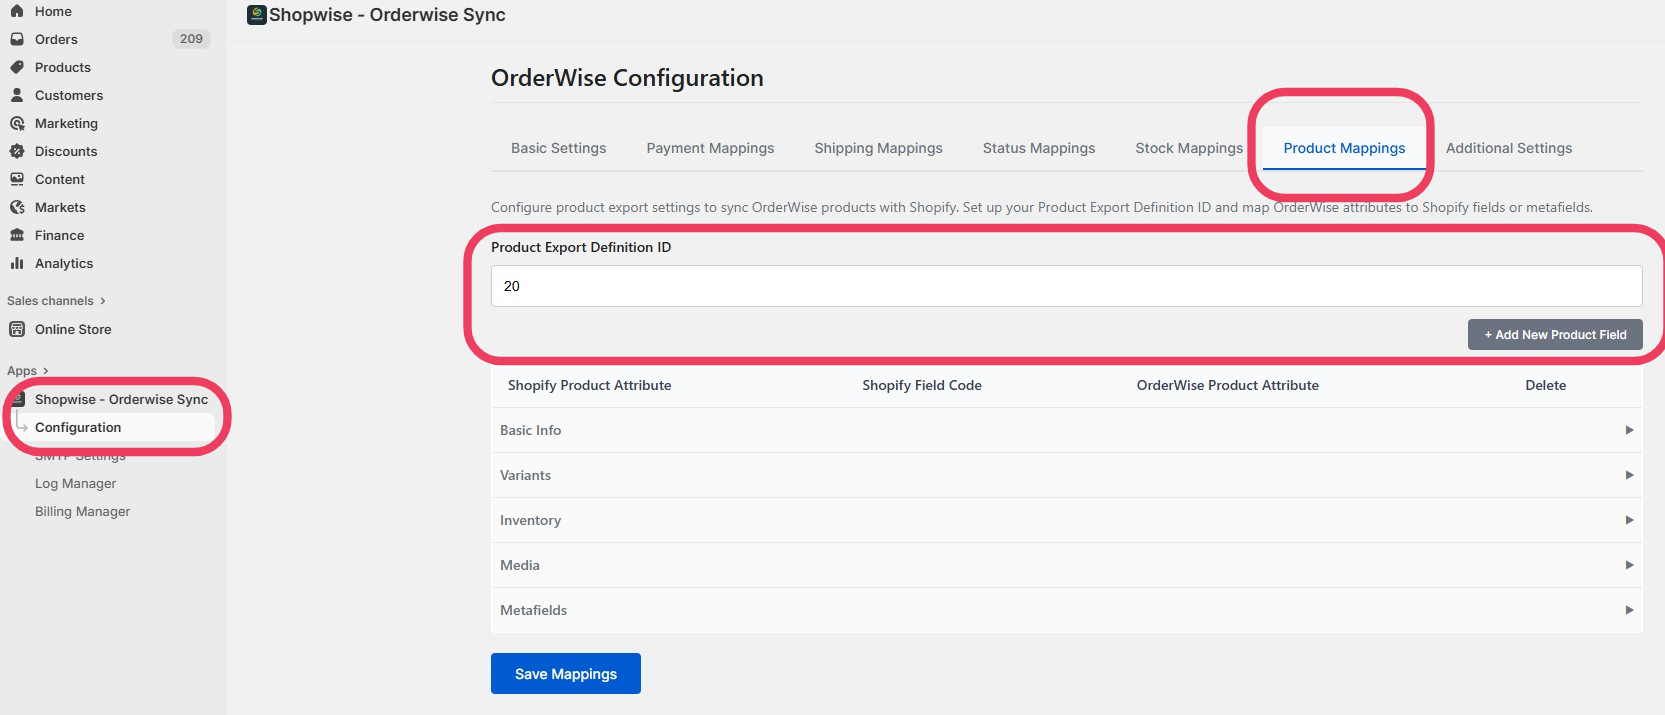Image resolution: width=1665 pixels, height=715 pixels.
Task: Select Shopwise - Orderwise Sync app in sidebar
Action: 121,399
